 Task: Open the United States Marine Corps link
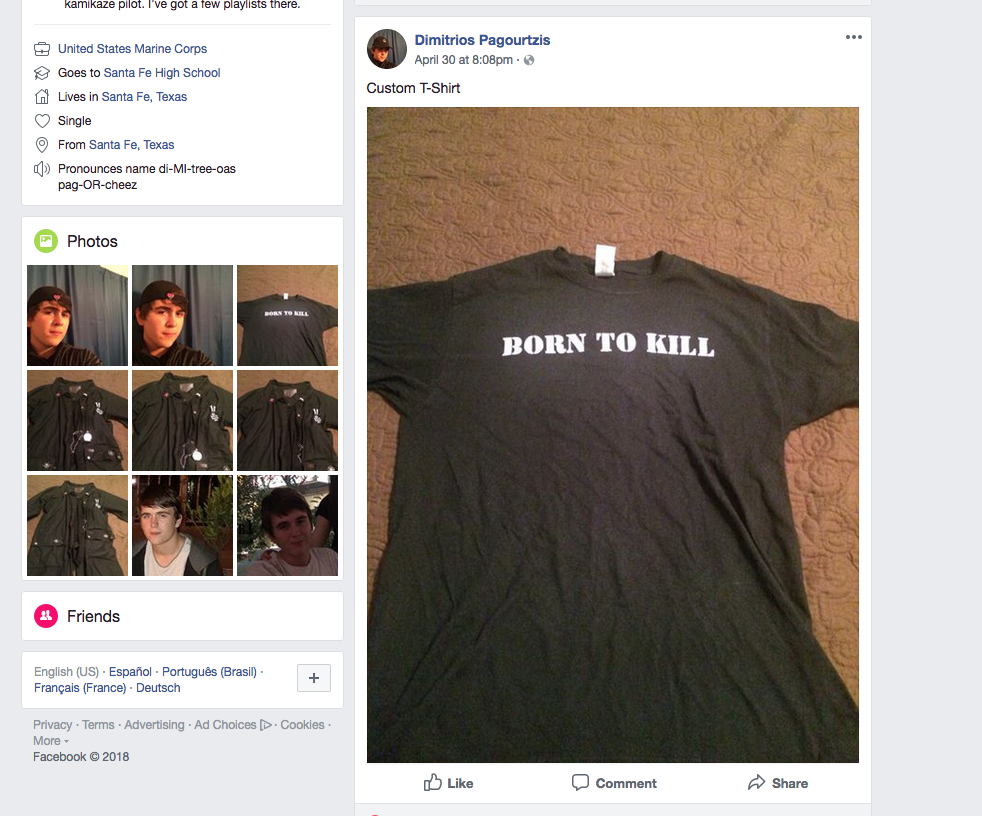click(x=132, y=49)
